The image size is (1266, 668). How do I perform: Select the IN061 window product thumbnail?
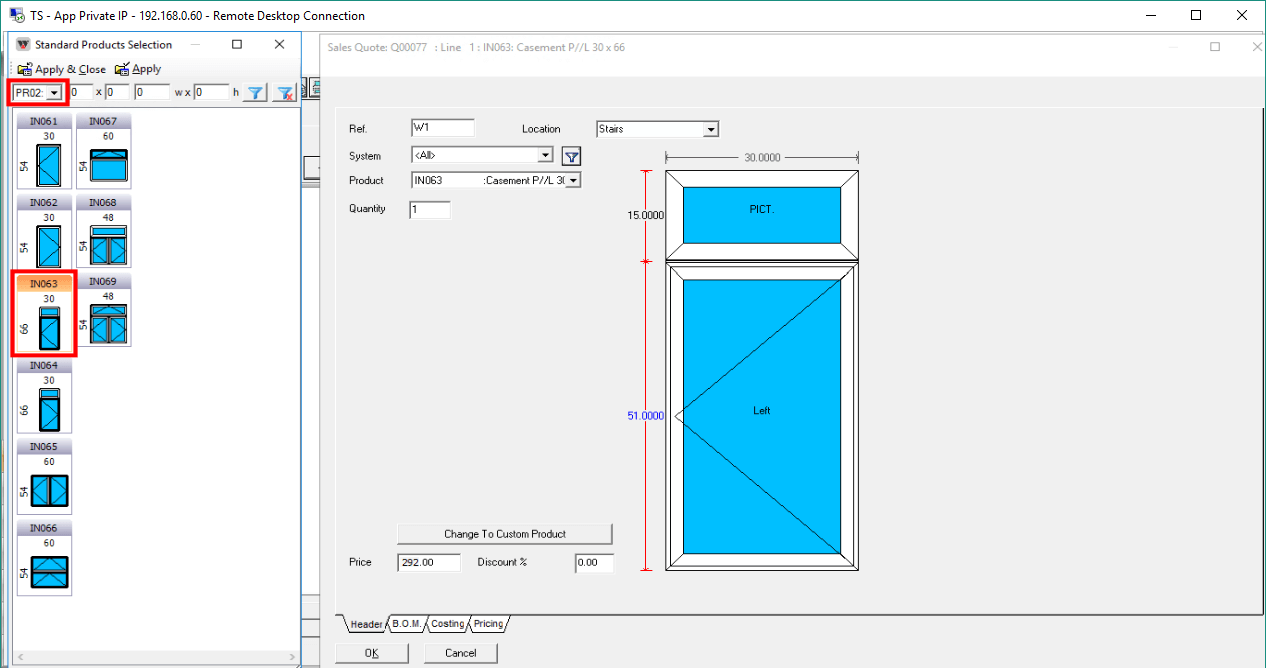44,152
